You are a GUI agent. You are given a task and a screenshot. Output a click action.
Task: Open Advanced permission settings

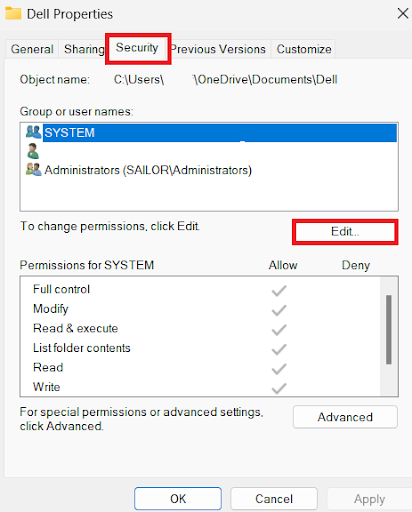[345, 417]
